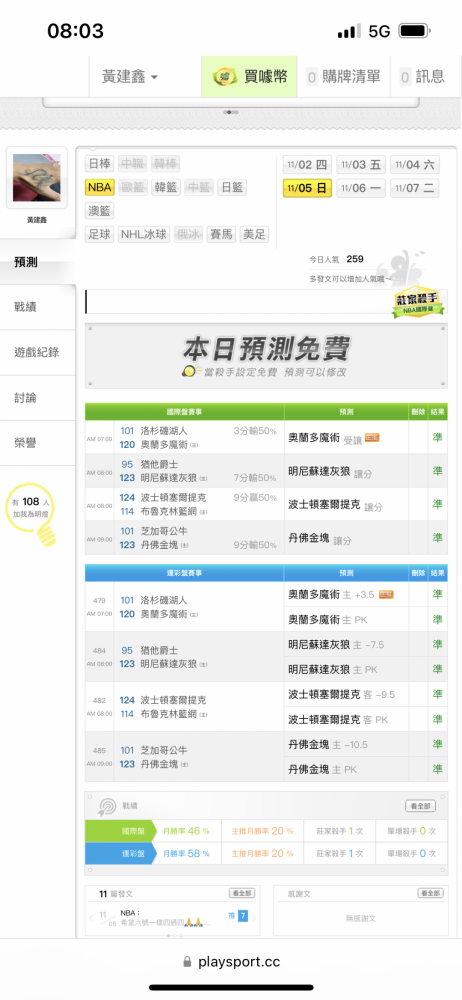This screenshot has width=462, height=1000.
Task: Click 看全部 in the 戰績 section
Action: (x=421, y=805)
